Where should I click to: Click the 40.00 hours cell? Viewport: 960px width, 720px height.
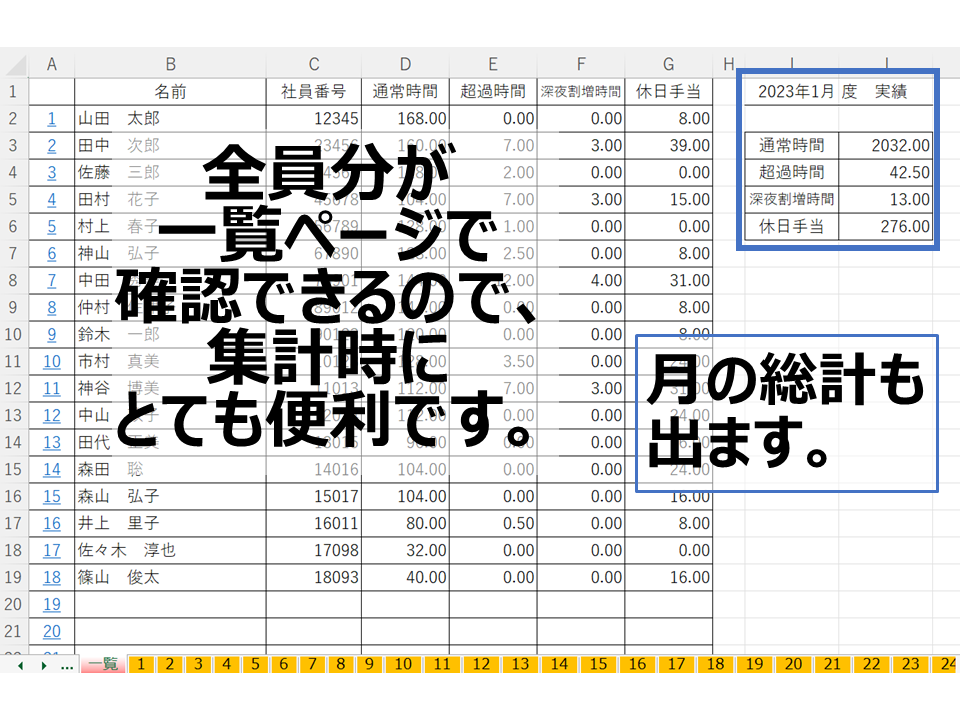tap(405, 577)
